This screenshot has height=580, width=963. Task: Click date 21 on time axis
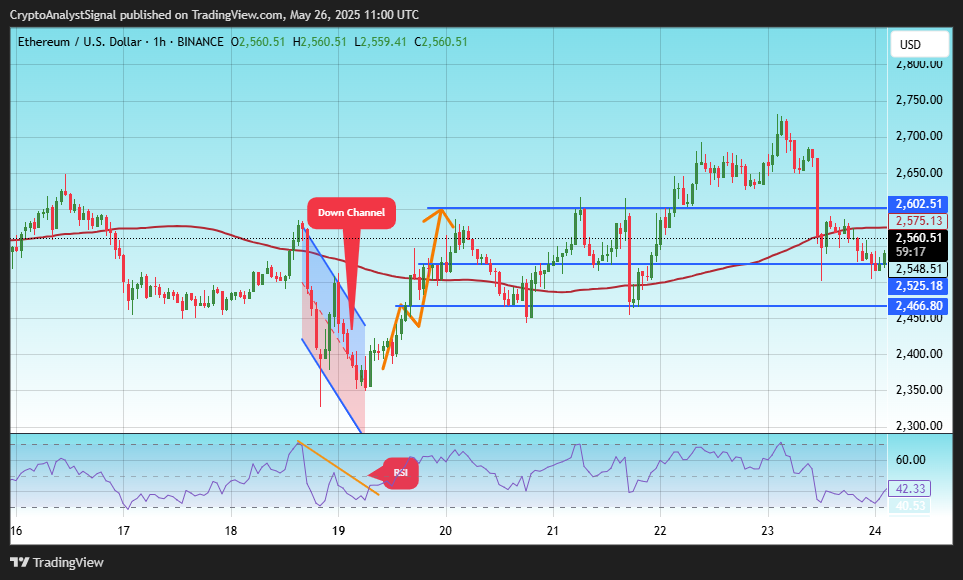553,531
